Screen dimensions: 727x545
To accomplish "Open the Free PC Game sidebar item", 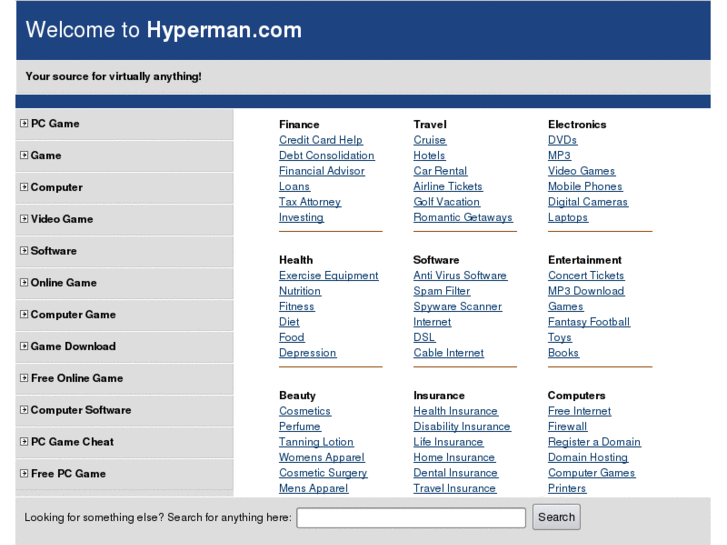I will click(68, 474).
